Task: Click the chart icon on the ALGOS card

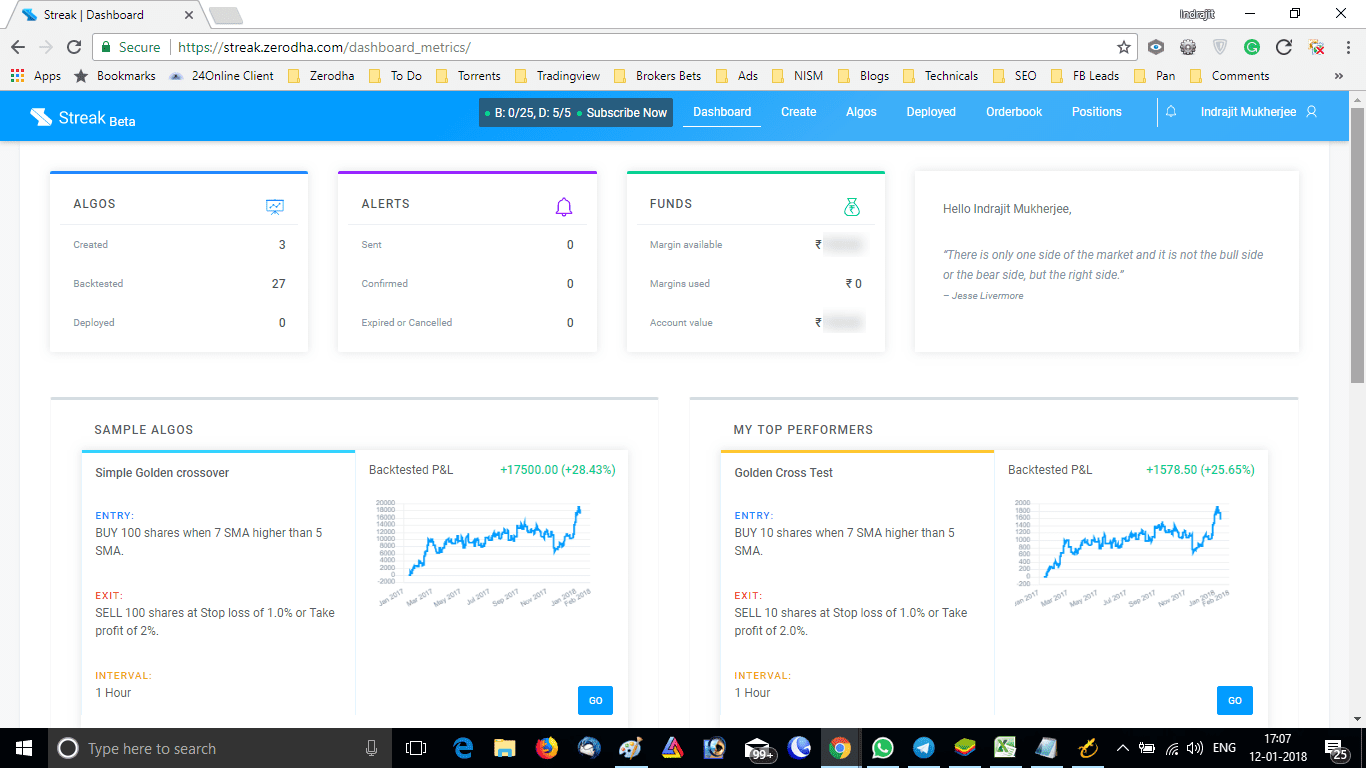Action: [x=274, y=204]
